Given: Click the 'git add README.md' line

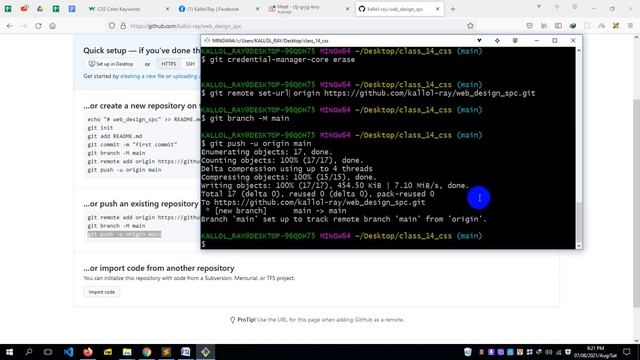Looking at the screenshot, I should [x=115, y=136].
